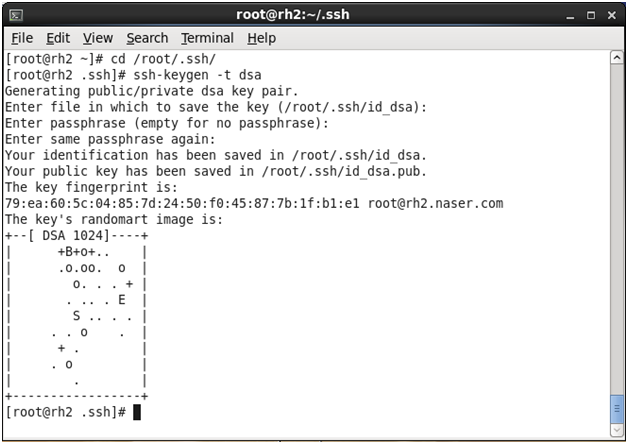Minimize the root@rh2 terminal window
Image resolution: width=628 pixels, height=444 pixels.
click(572, 14)
